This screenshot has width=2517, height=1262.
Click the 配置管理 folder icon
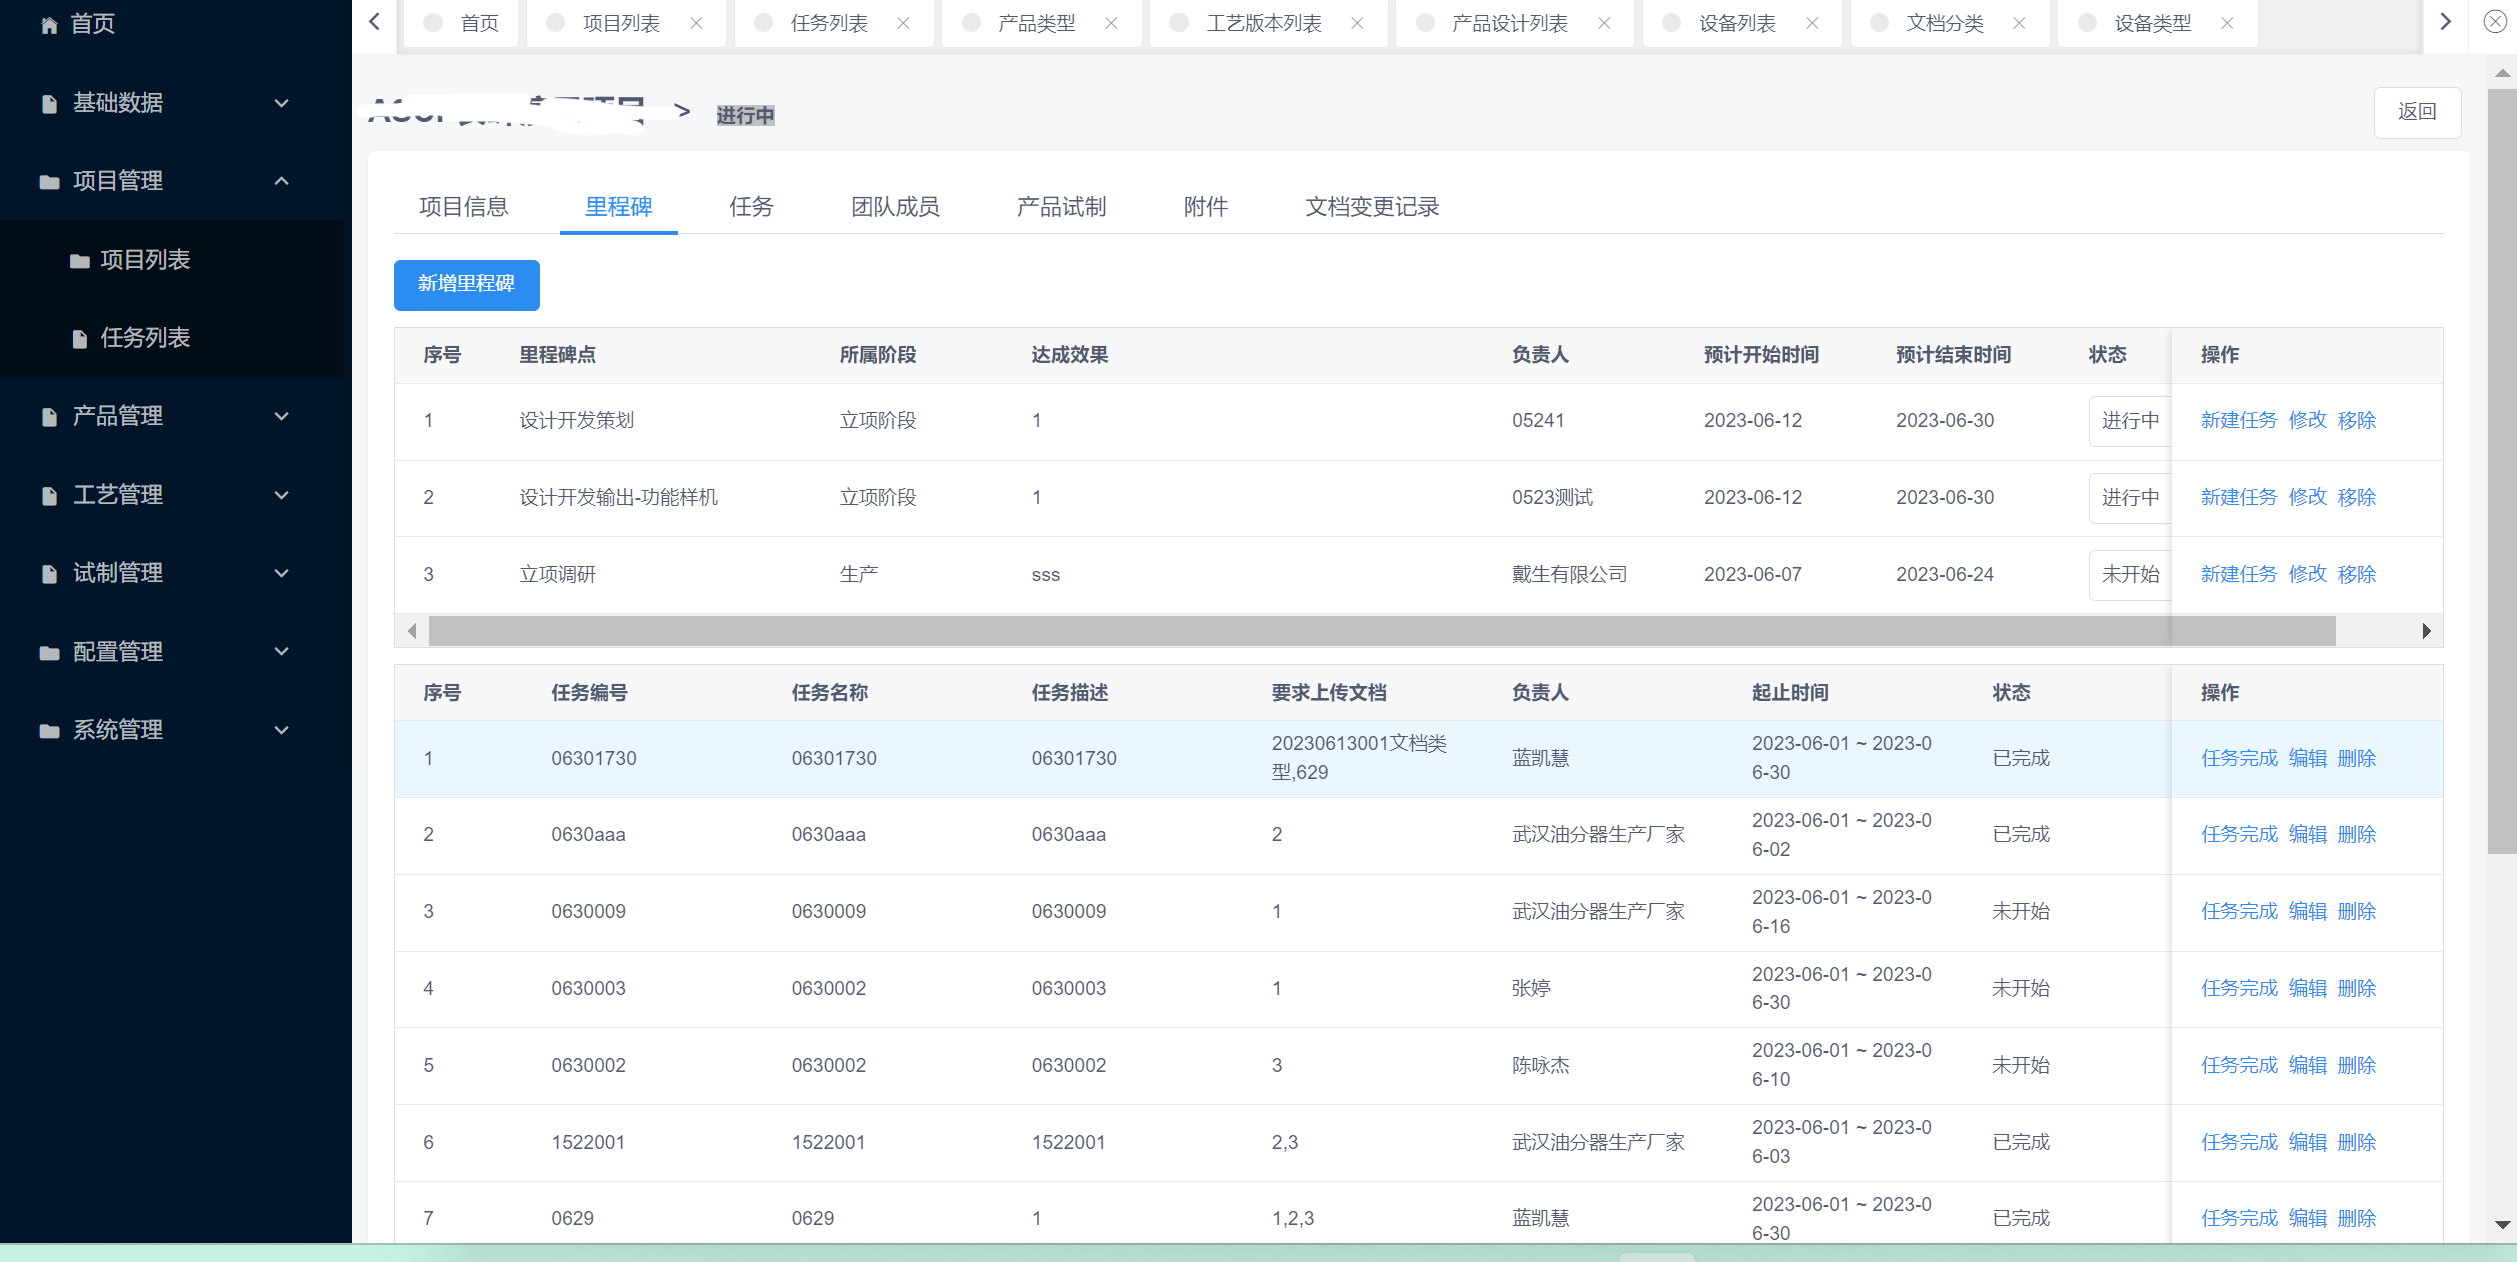pos(49,652)
